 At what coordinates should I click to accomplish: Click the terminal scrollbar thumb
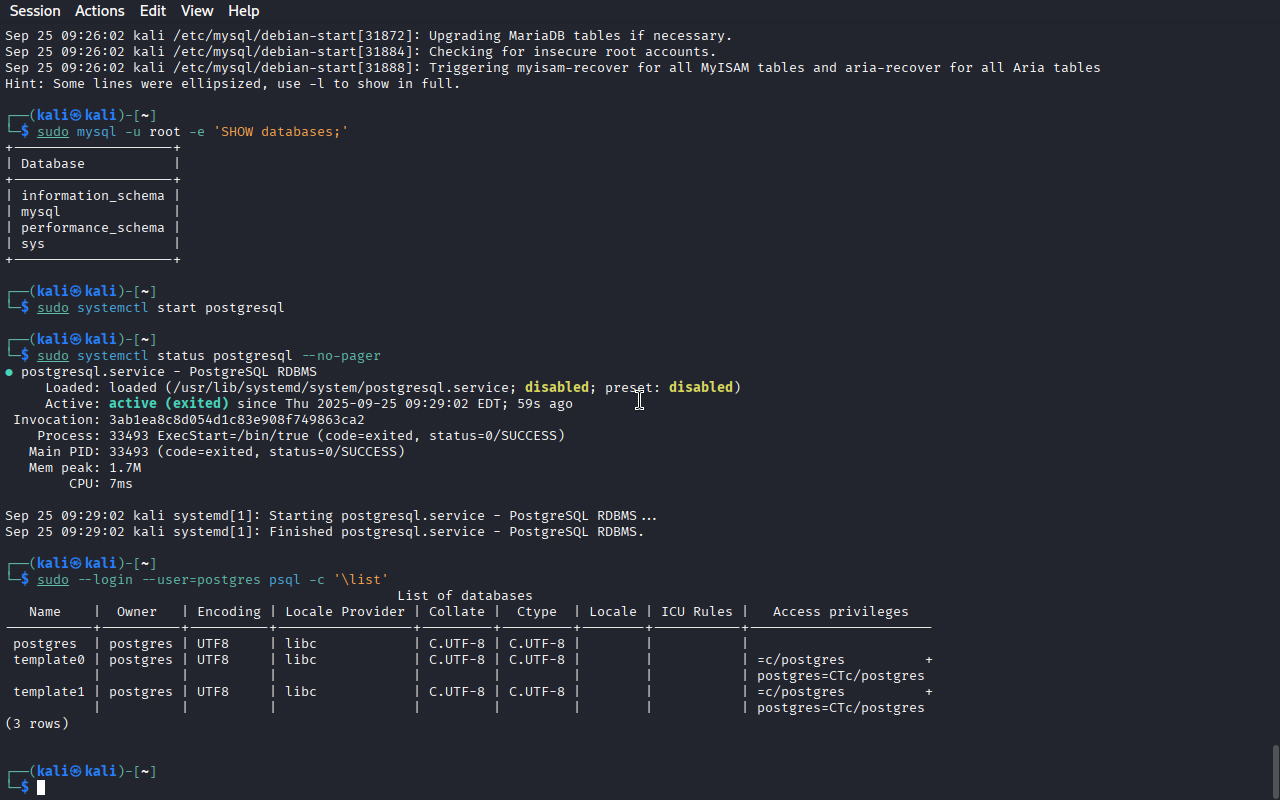(1274, 770)
